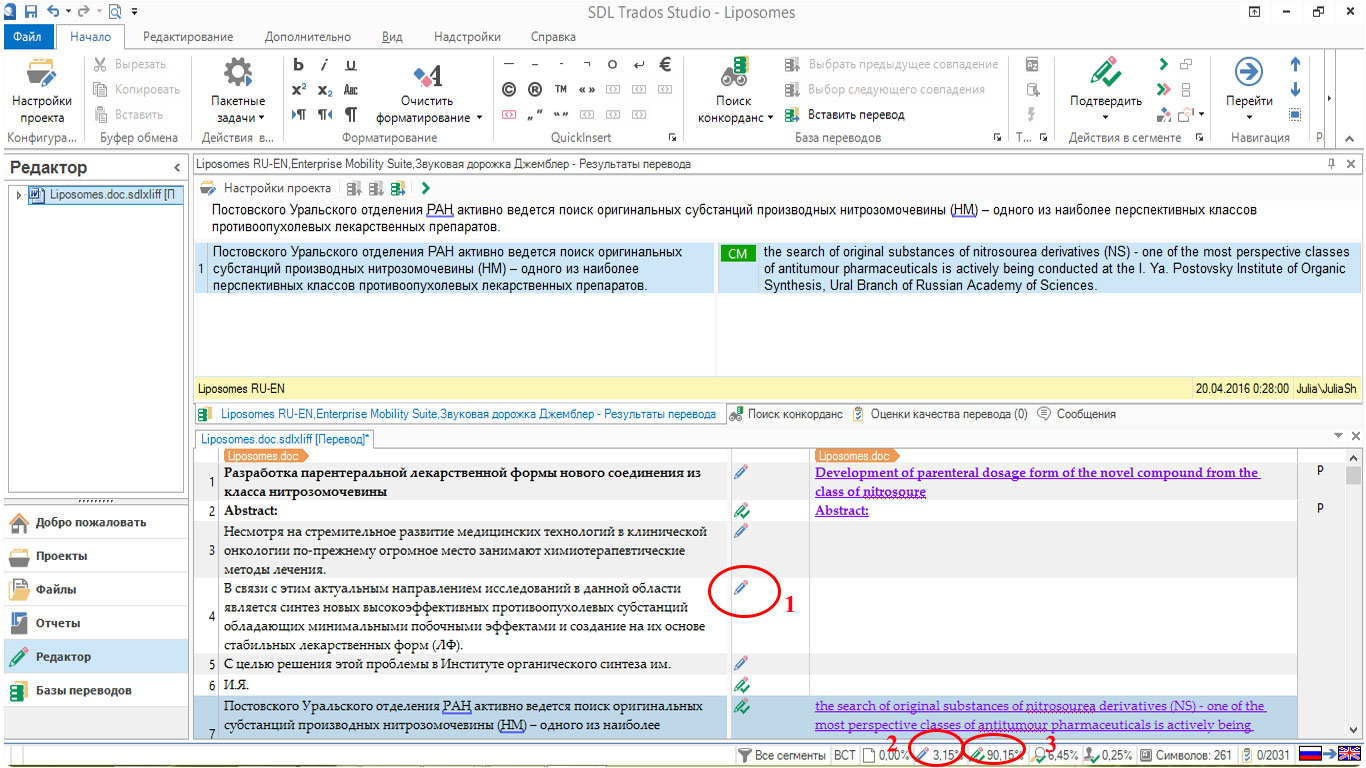Open the Файлы view
The height and width of the screenshot is (768, 1366).
click(96, 590)
